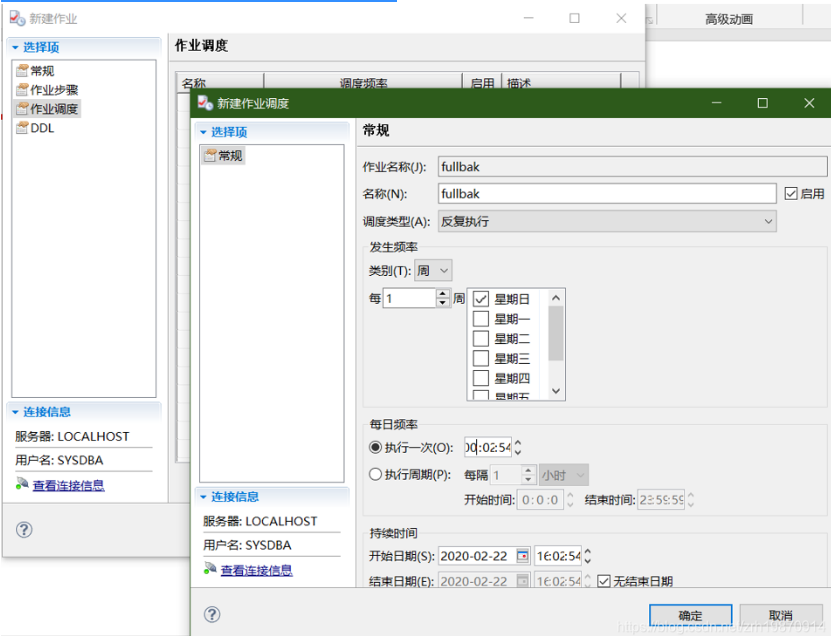Select DDL in the 新建作业 options tree
This screenshot has width=831, height=636.
click(35, 128)
